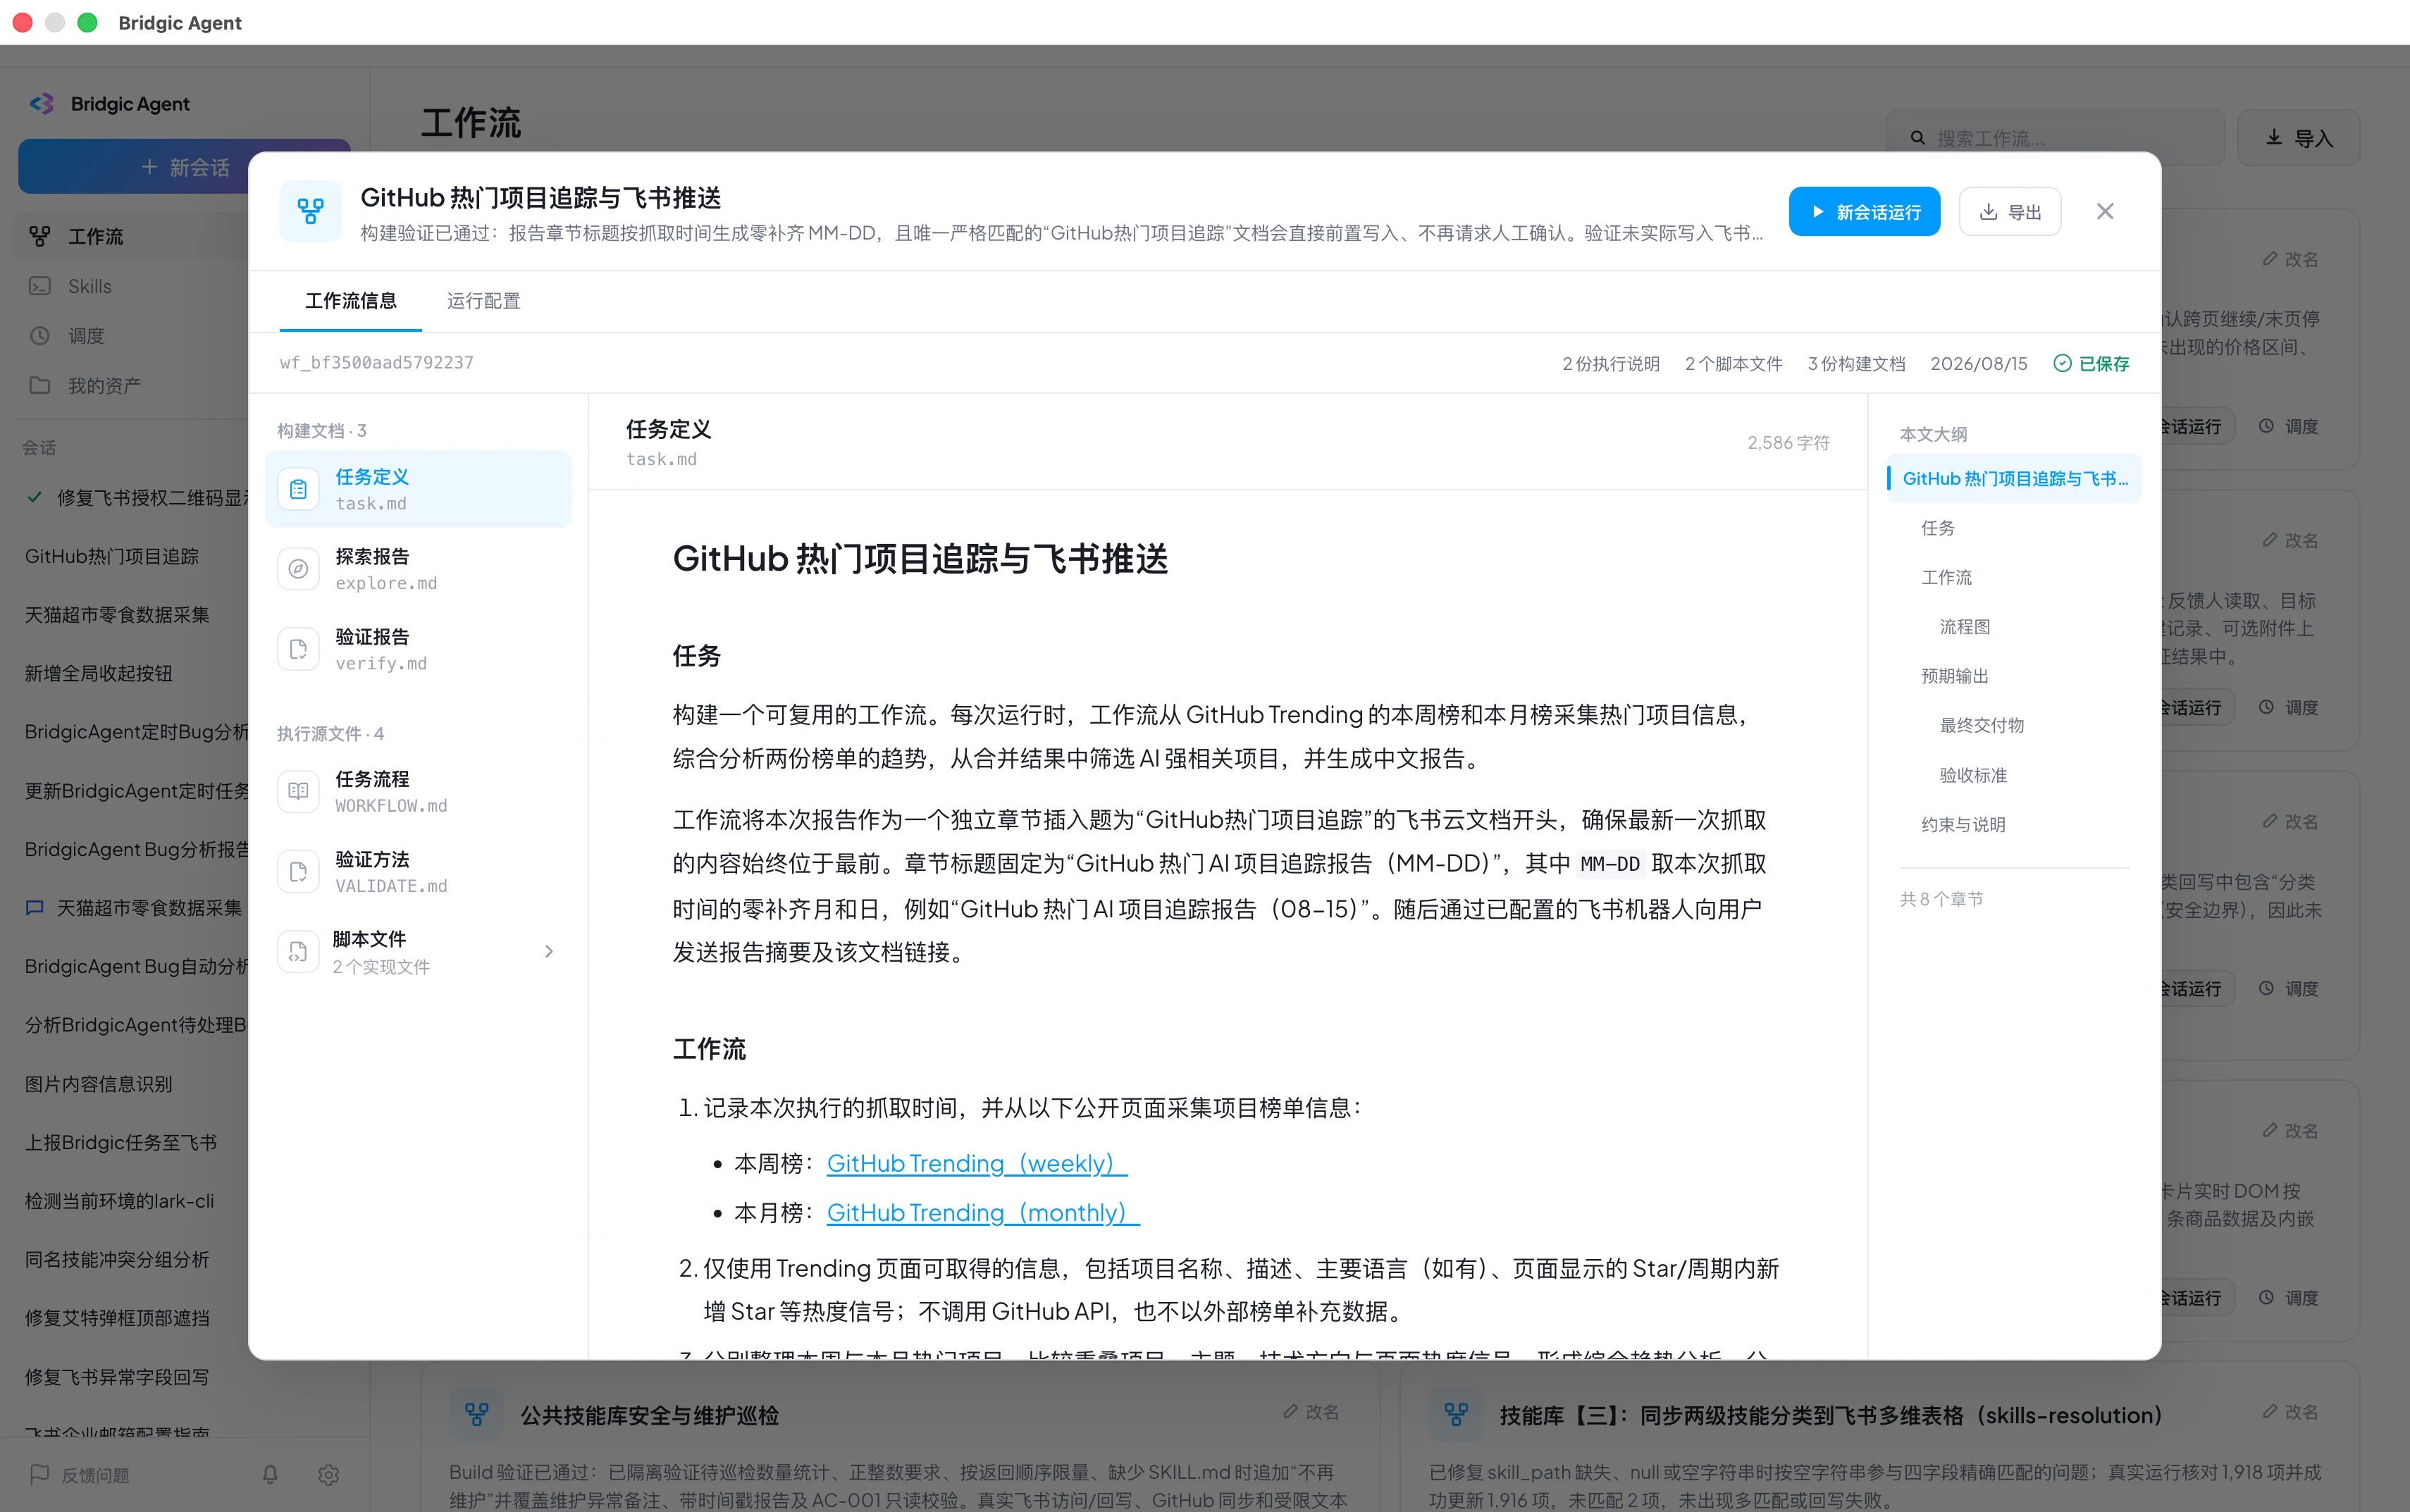This screenshot has height=1512, width=2410.
Task: Close the workflow detail dialog
Action: (2105, 211)
